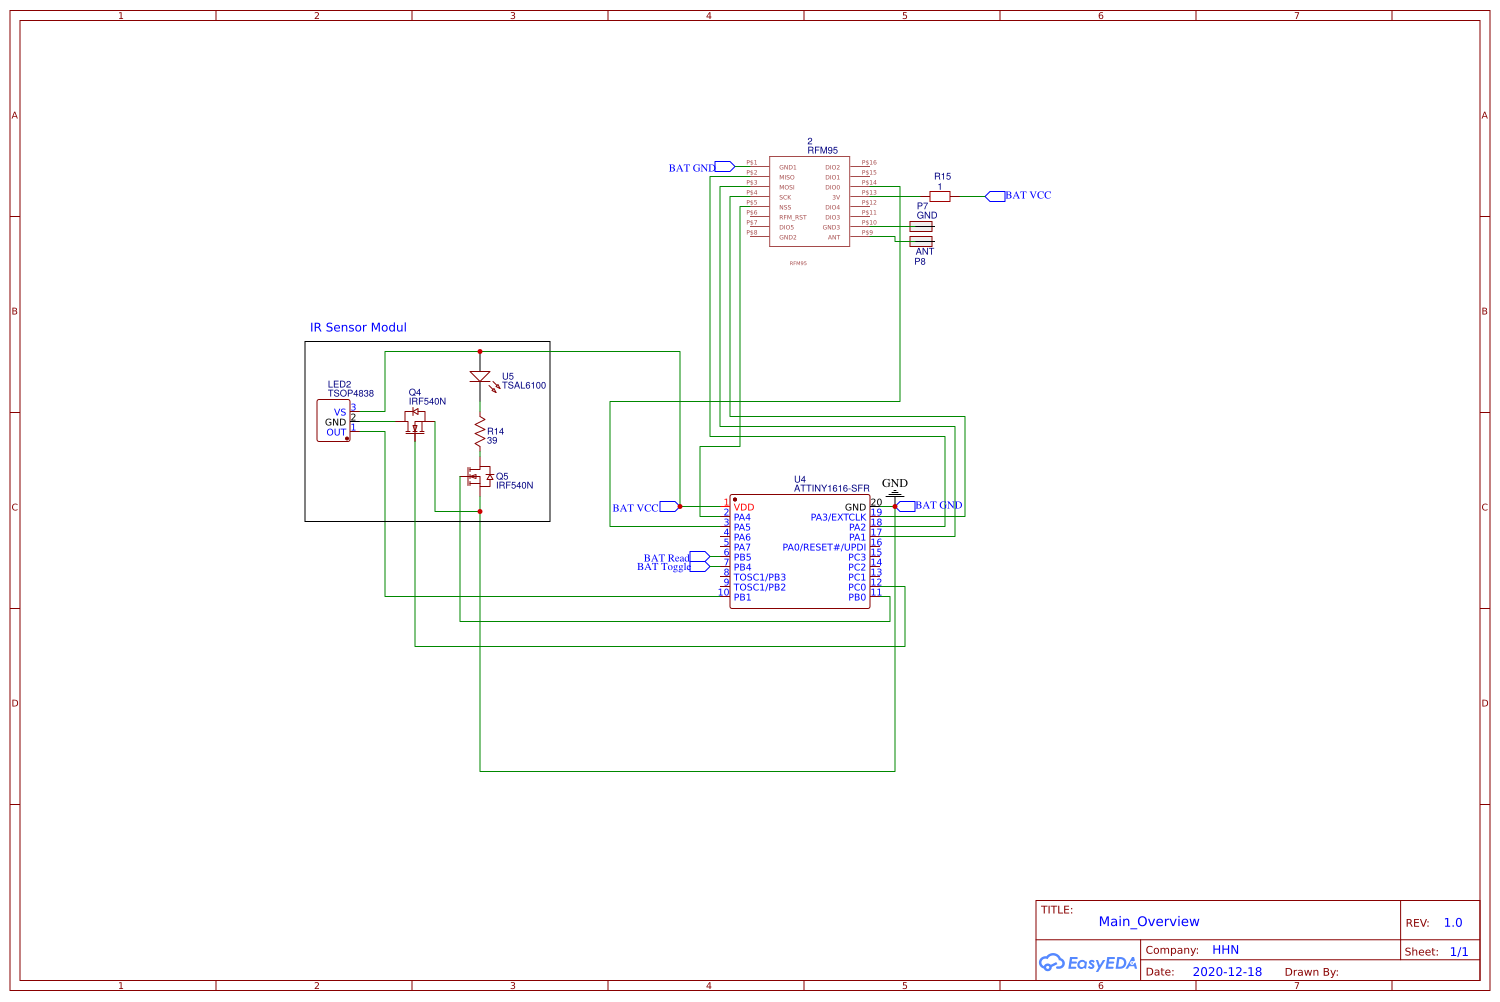This screenshot has height=1002, width=1500.
Task: Click the IR Sensor Modul title text
Action: pyautogui.click(x=357, y=327)
